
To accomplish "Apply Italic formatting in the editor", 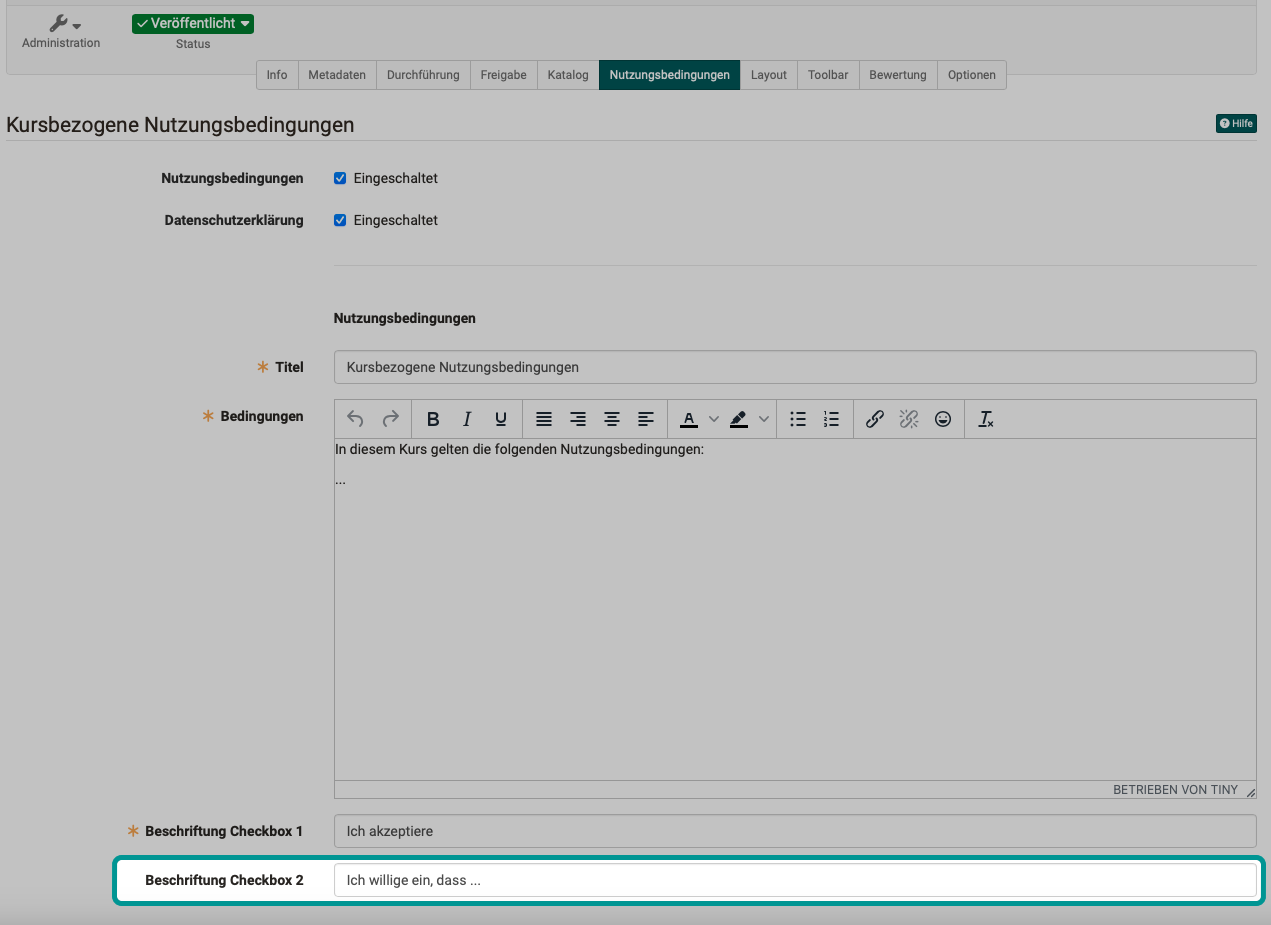I will 466,419.
